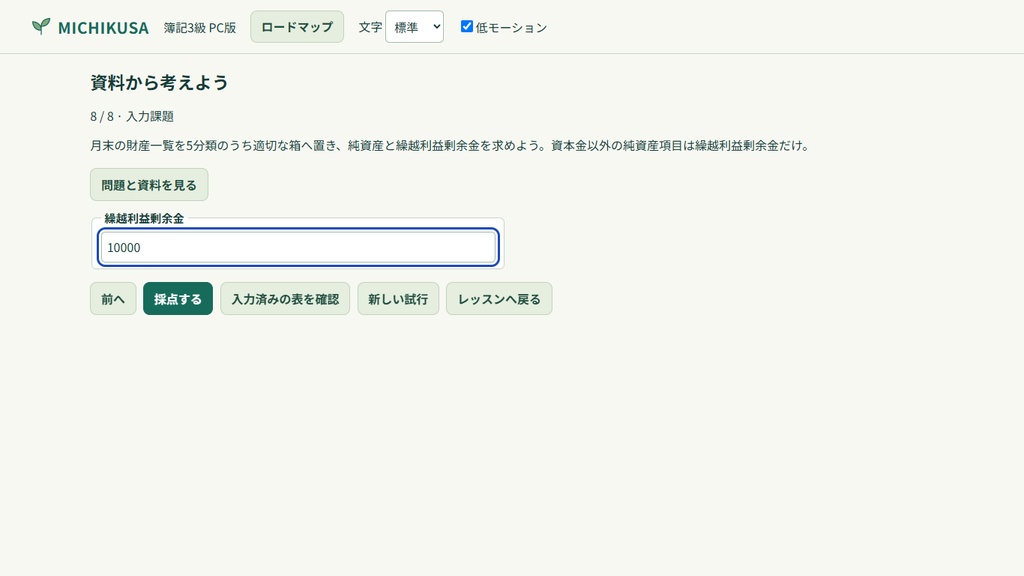Image resolution: width=1024 pixels, height=576 pixels.
Task: Click the MICHIKUSA brand name text
Action: (x=103, y=27)
